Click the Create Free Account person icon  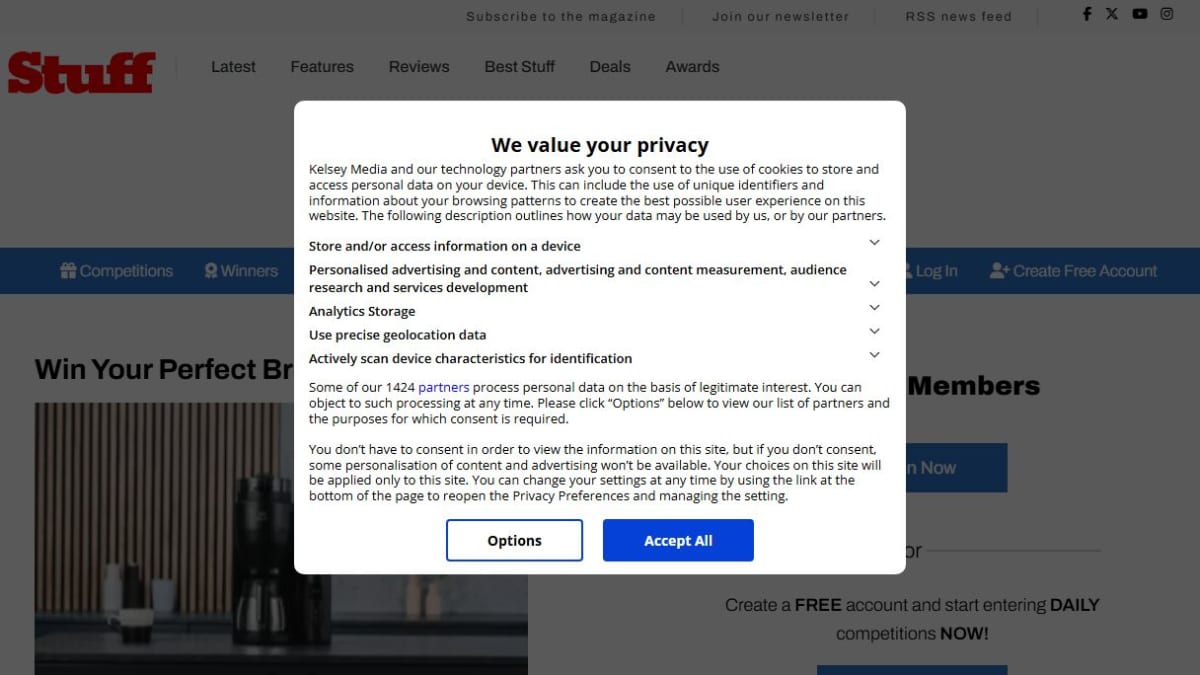coord(999,271)
